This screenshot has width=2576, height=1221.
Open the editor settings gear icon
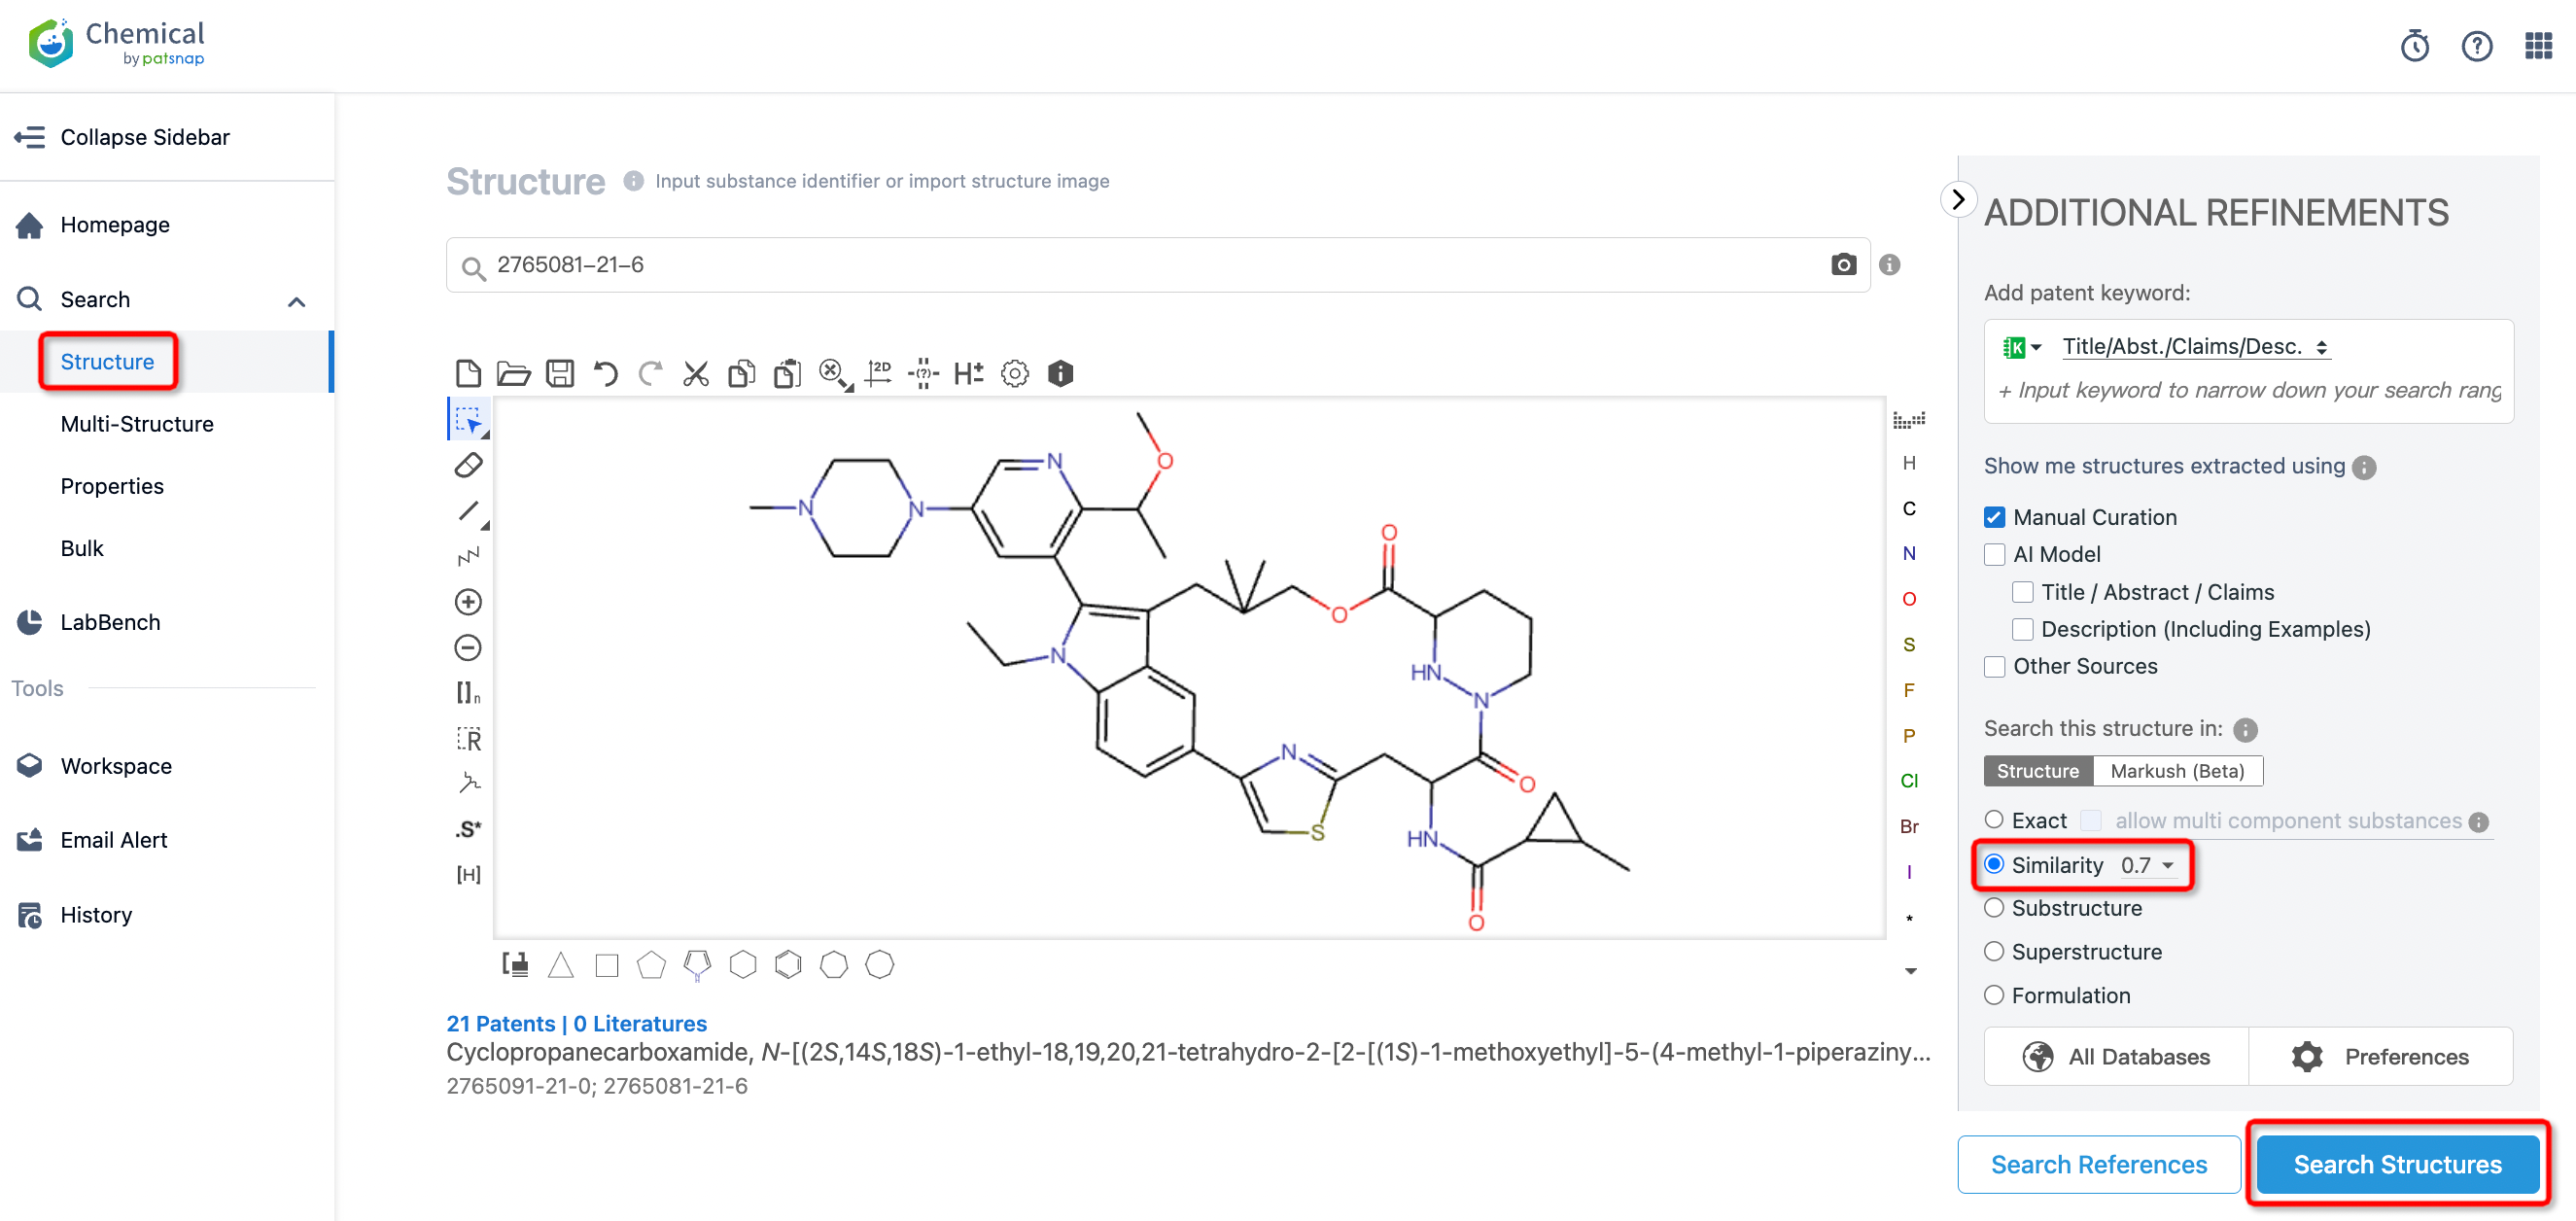click(1014, 374)
